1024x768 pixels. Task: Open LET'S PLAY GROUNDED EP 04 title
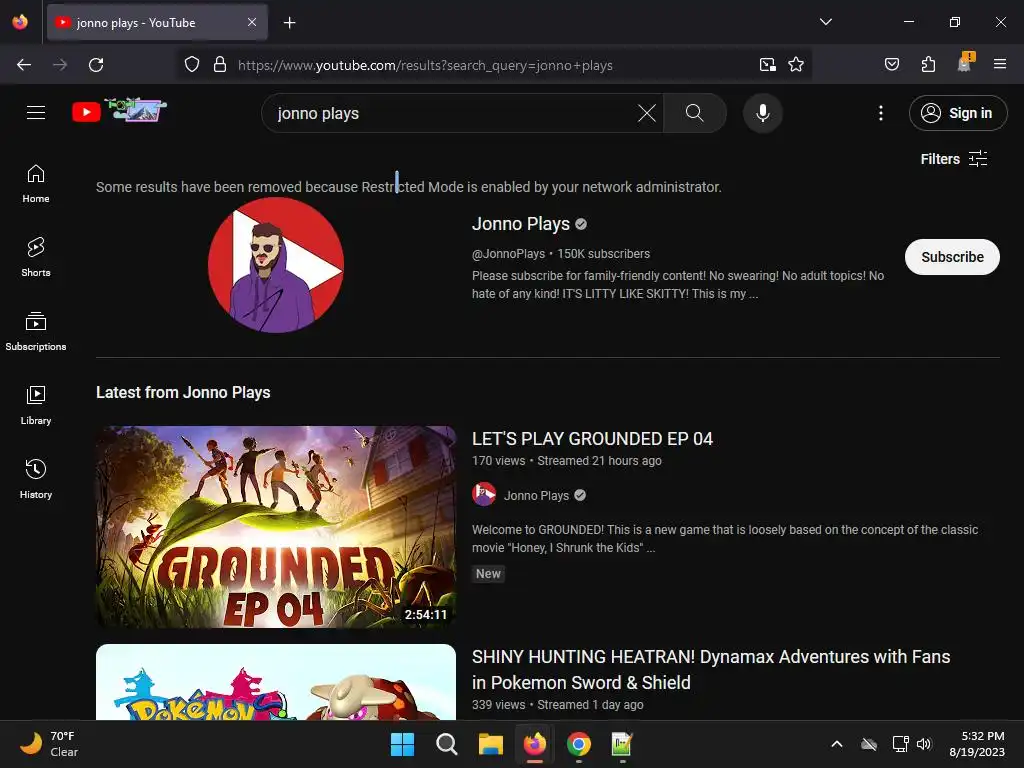tap(592, 439)
